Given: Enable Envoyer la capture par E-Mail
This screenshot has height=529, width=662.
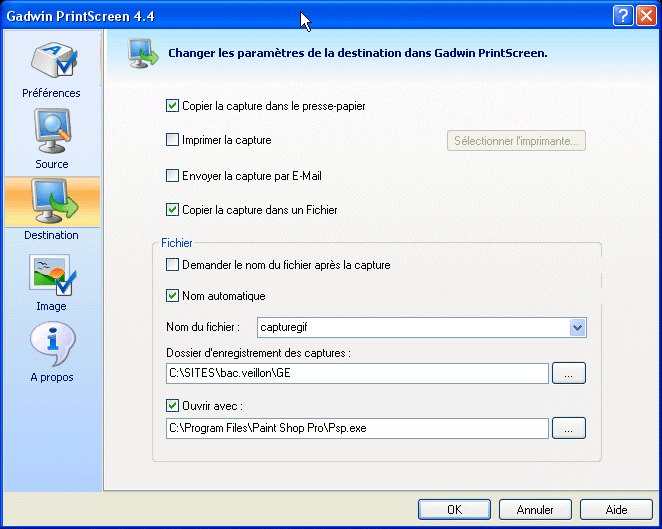Looking at the screenshot, I should point(172,176).
